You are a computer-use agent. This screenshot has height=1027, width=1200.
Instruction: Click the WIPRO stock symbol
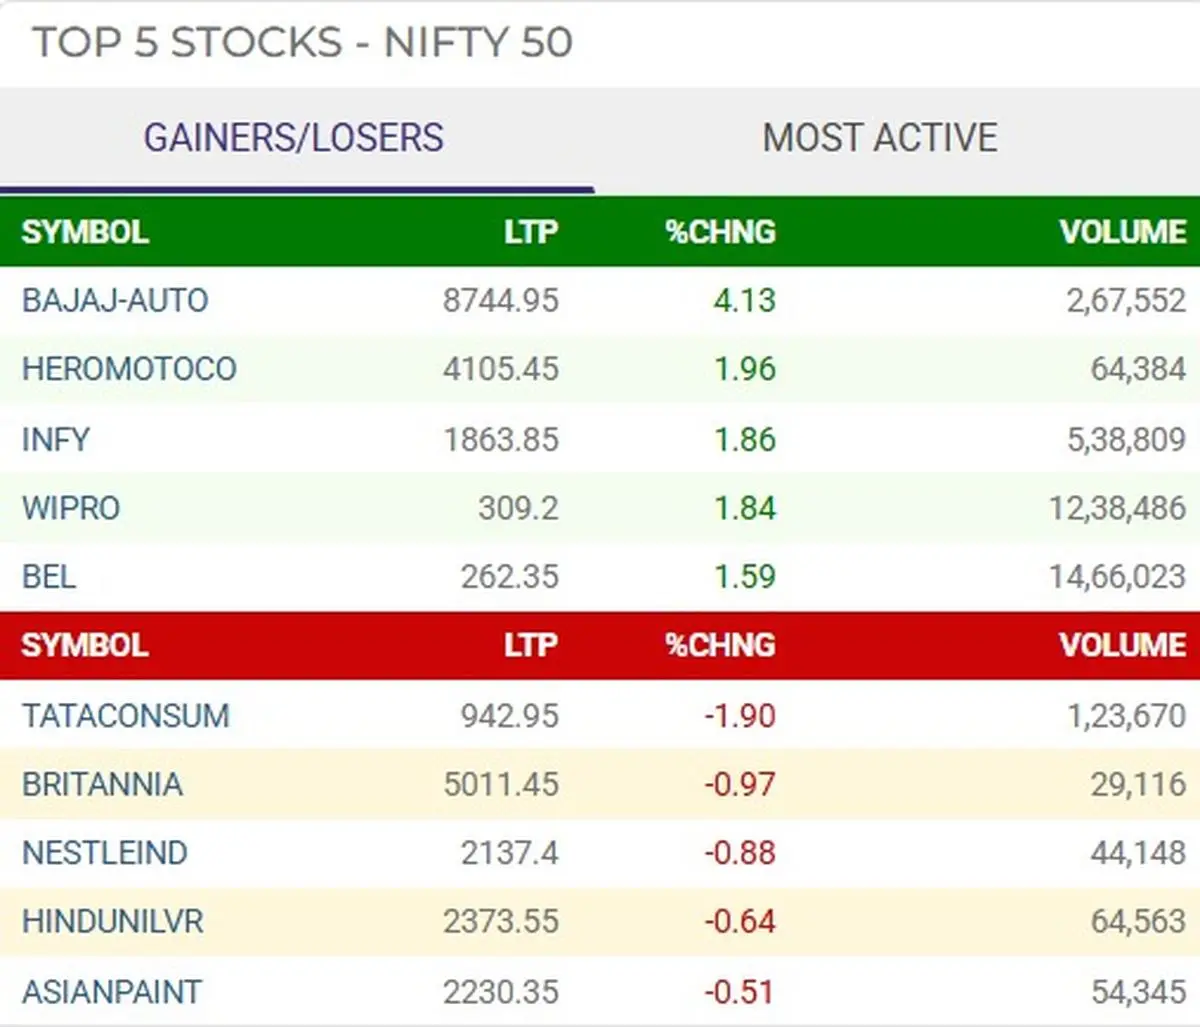(68, 507)
